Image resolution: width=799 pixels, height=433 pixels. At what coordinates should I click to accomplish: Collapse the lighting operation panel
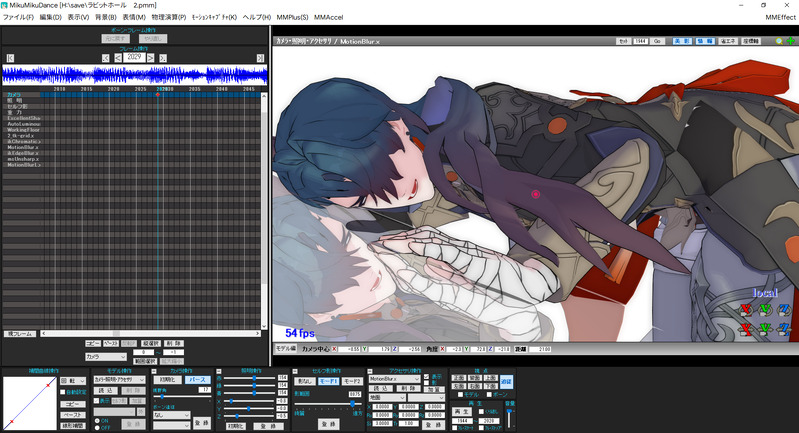click(219, 371)
